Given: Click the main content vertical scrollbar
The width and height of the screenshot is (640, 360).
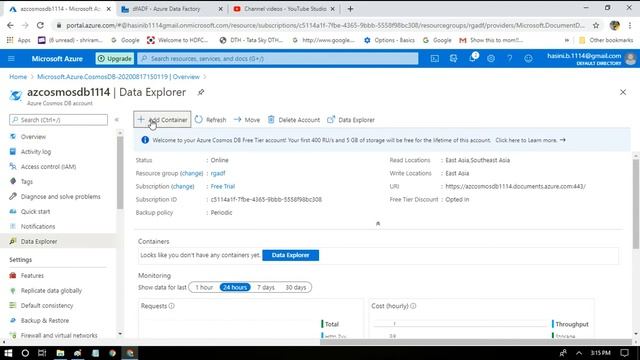Looking at the screenshot, I should pos(636,204).
